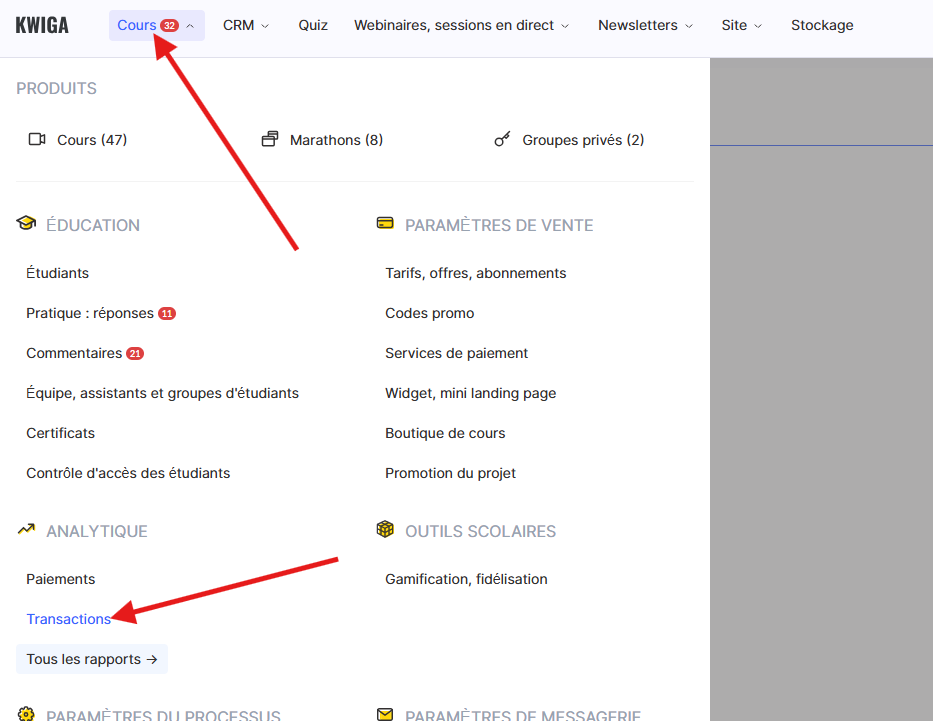
Task: Click the Éducation graduation cap icon
Action: pos(26,223)
